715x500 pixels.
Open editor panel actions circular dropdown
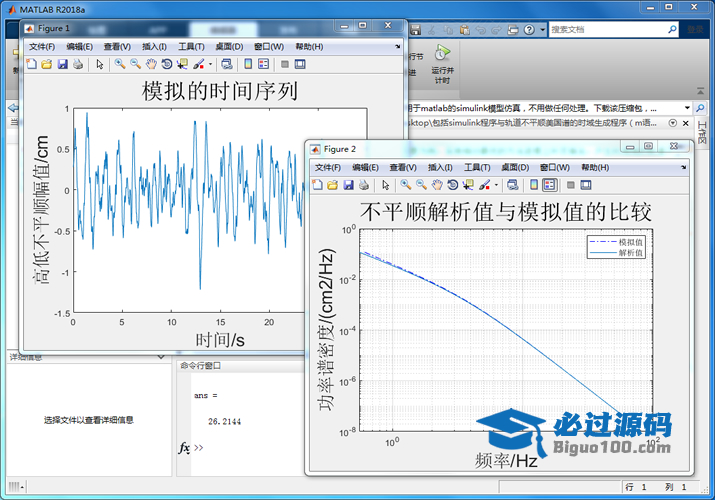tap(673, 123)
